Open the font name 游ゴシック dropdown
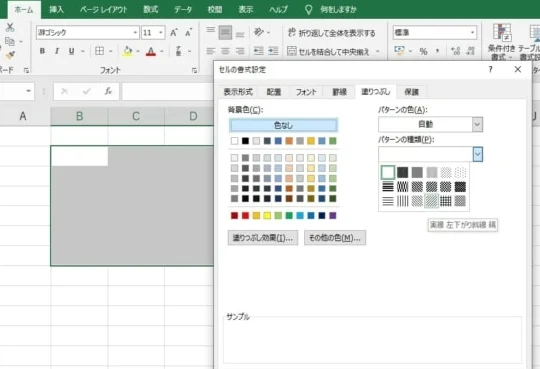The width and height of the screenshot is (540, 369). point(135,33)
